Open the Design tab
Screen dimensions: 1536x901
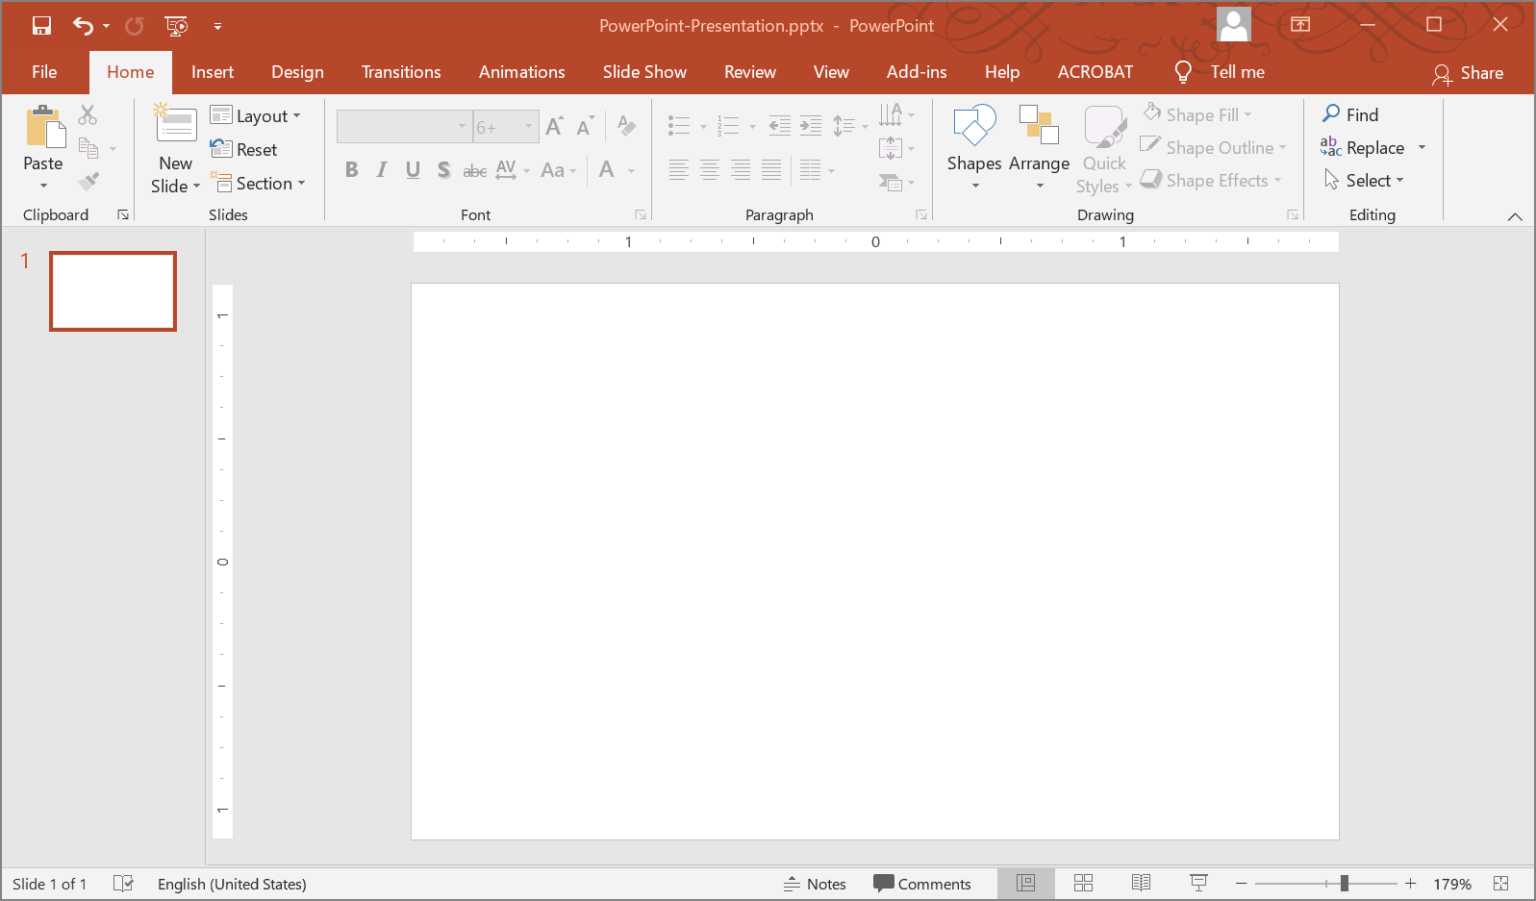[x=297, y=72]
